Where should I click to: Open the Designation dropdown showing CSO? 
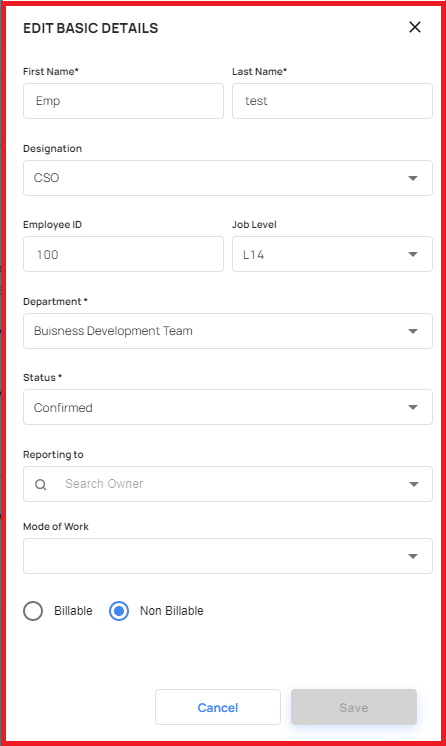click(228, 178)
